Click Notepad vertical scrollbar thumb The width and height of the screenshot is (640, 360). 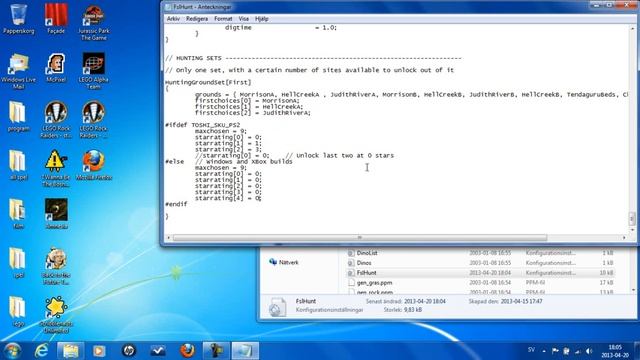pos(632,219)
